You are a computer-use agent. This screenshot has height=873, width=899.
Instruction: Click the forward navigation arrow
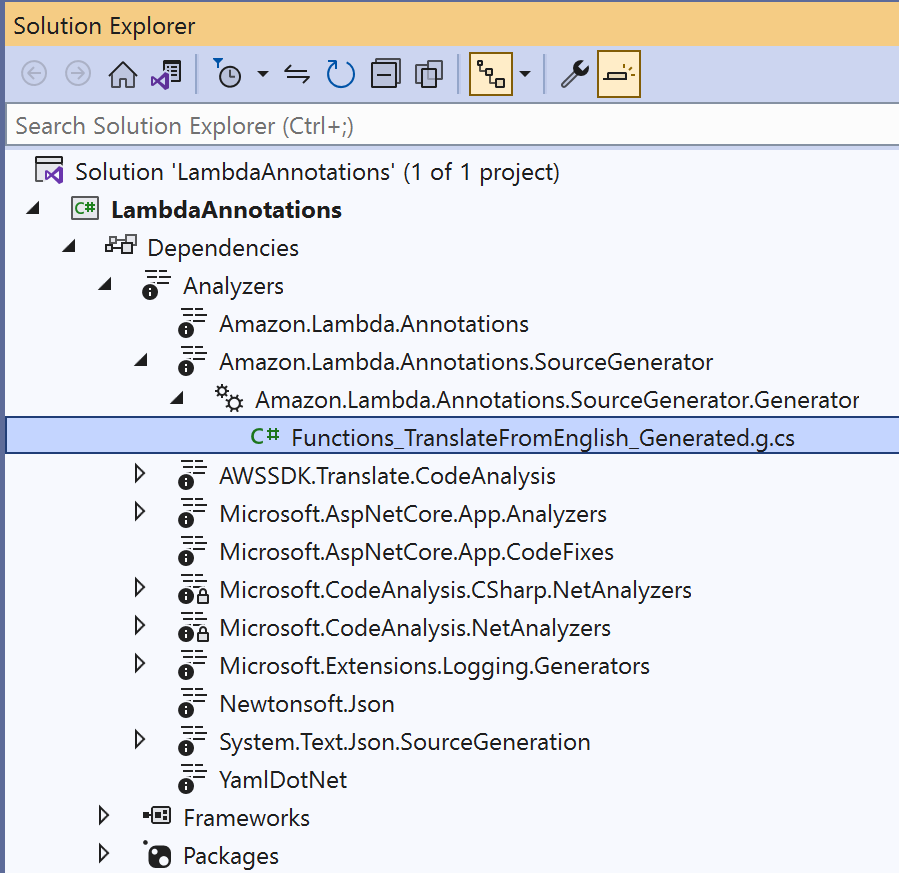(x=77, y=73)
